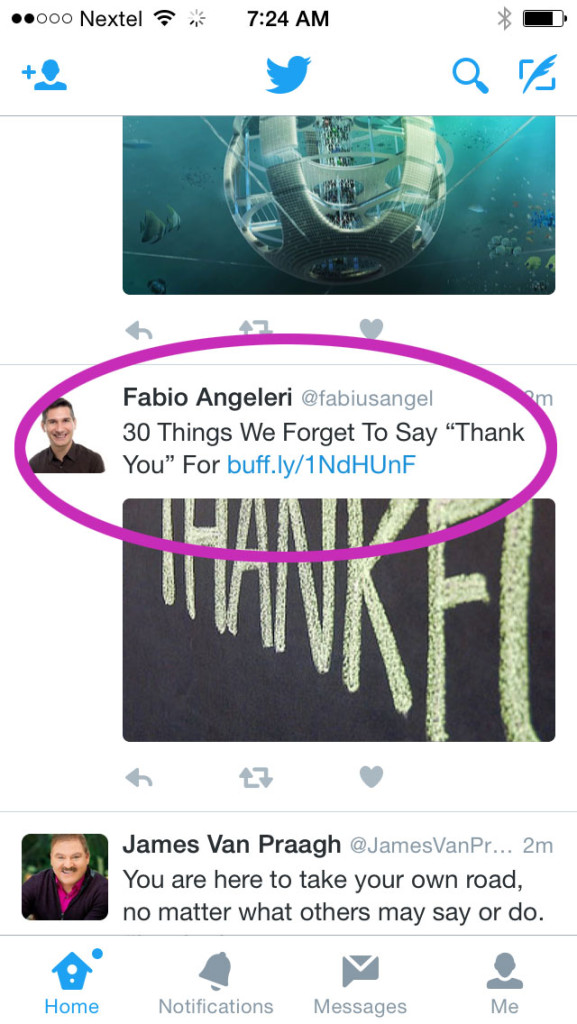View the underwater sphere image

[x=339, y=205]
